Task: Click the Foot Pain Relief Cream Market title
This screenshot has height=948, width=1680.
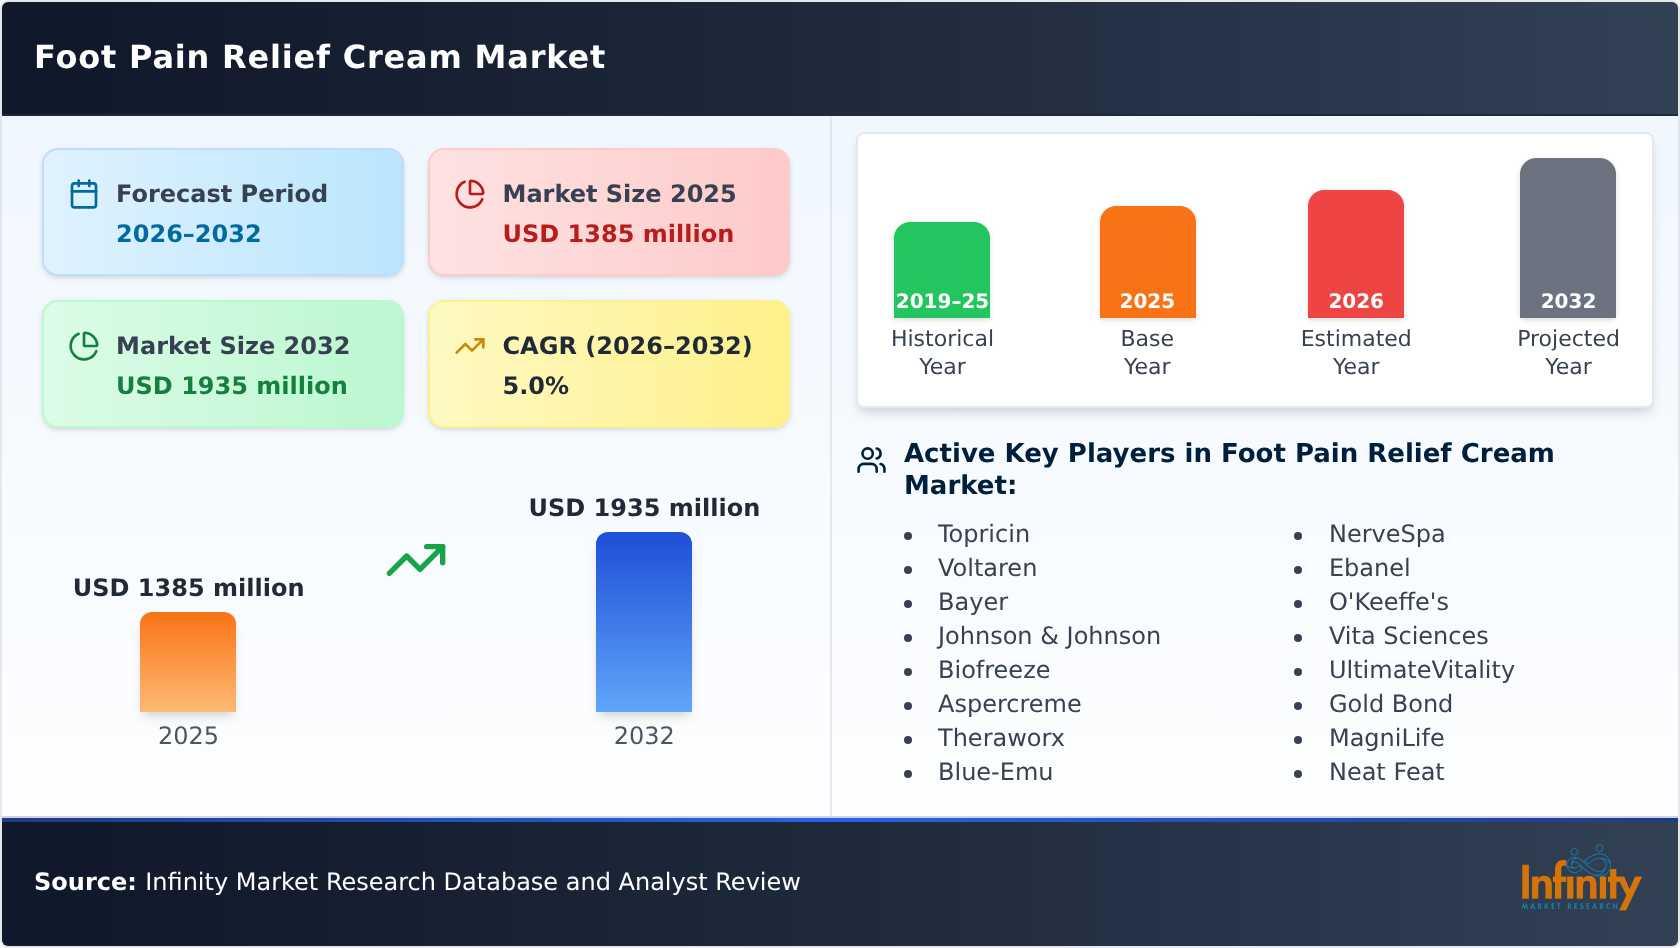Action: click(x=320, y=57)
